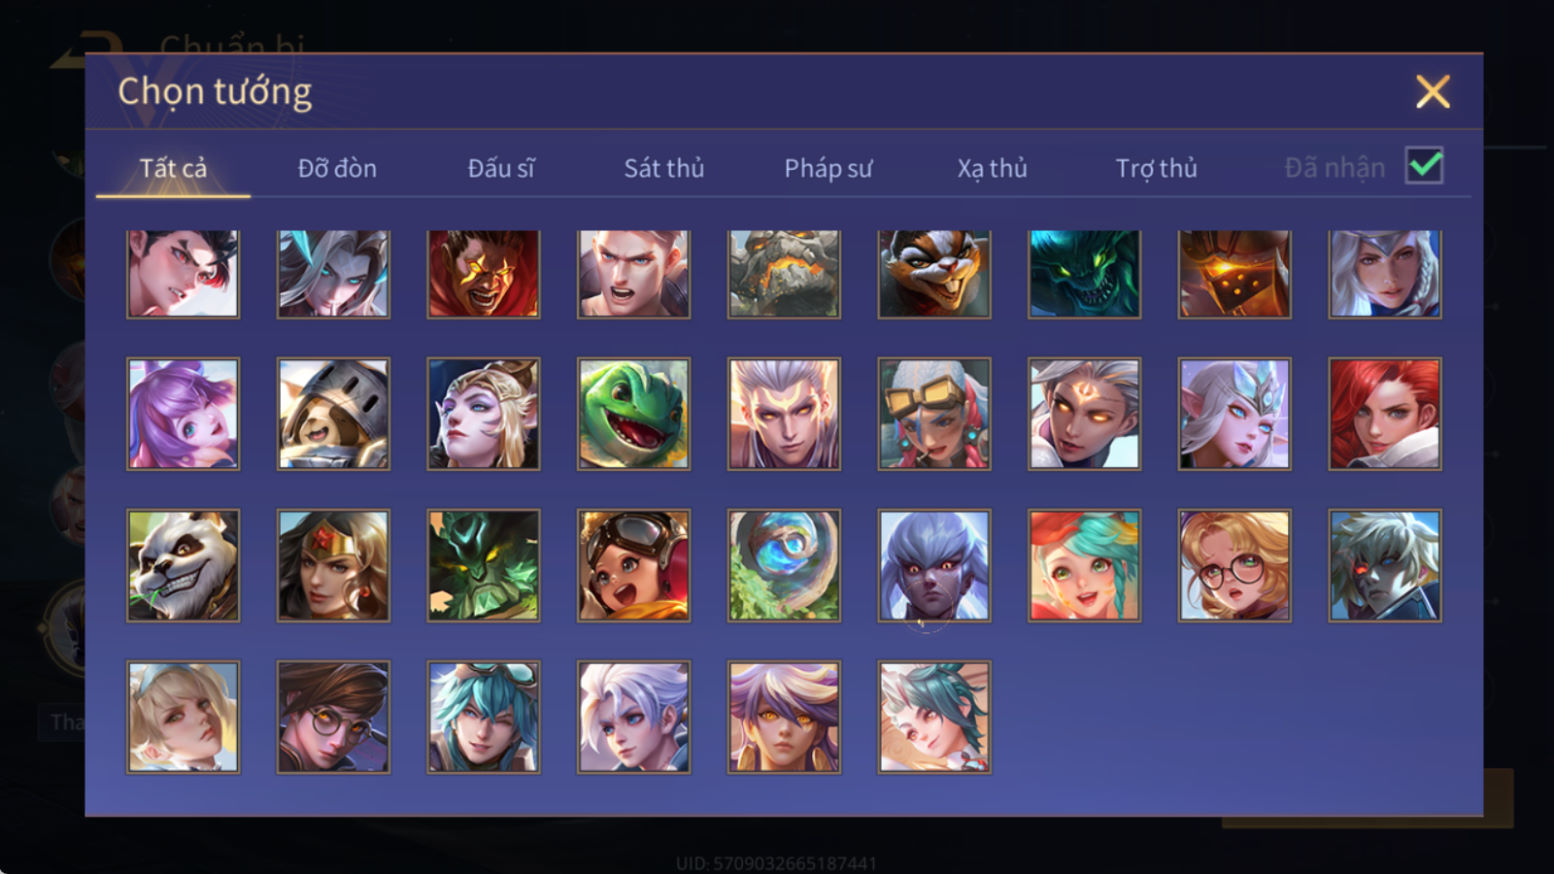Select the Đấu sĩ tab
Viewport: 1554px width, 874px height.
point(501,168)
